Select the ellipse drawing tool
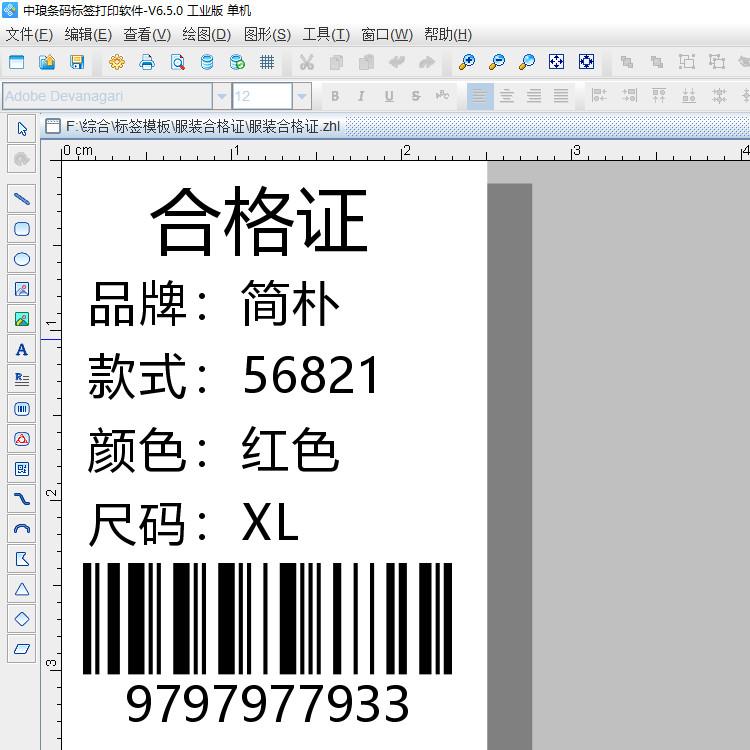 tap(22, 259)
